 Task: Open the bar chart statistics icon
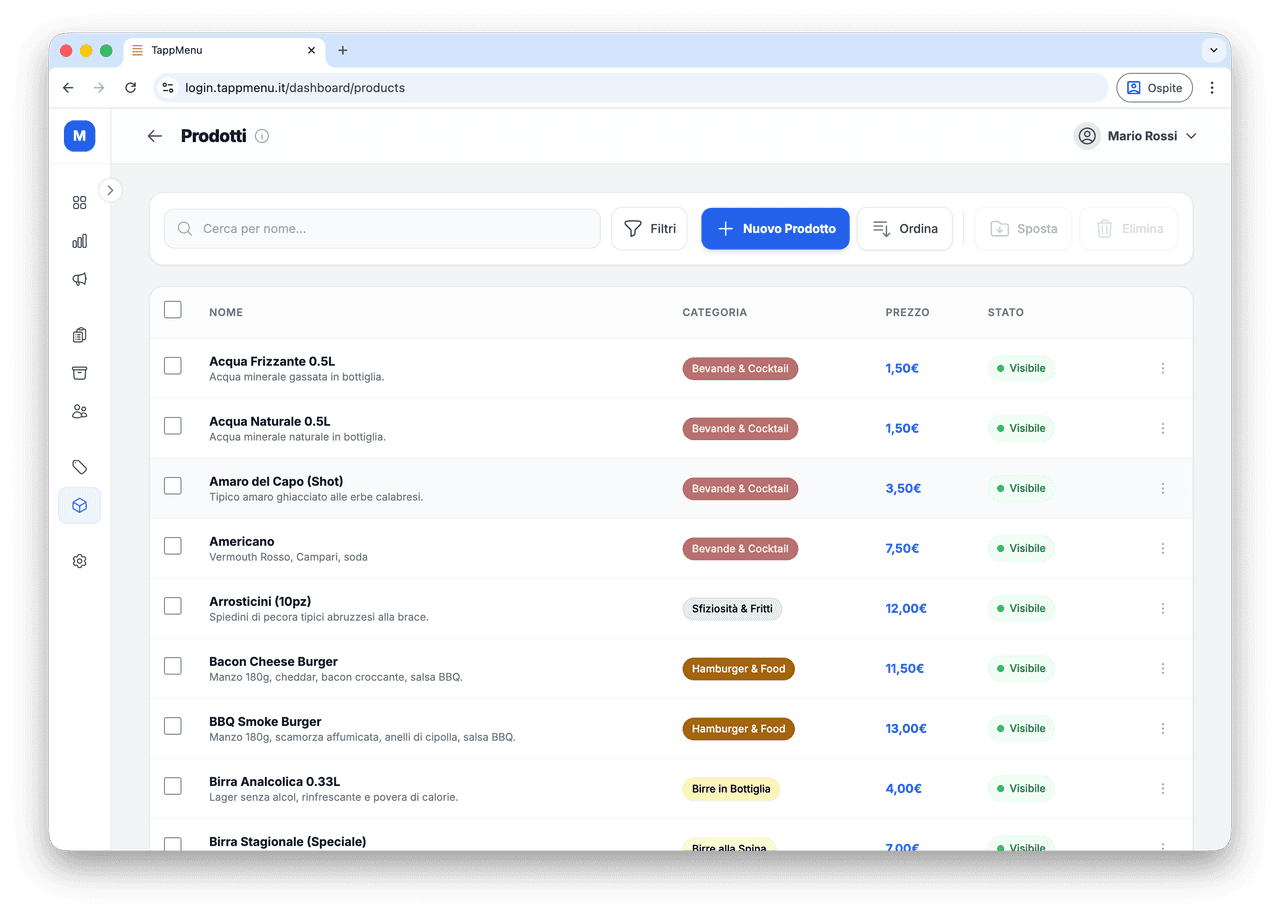click(80, 241)
